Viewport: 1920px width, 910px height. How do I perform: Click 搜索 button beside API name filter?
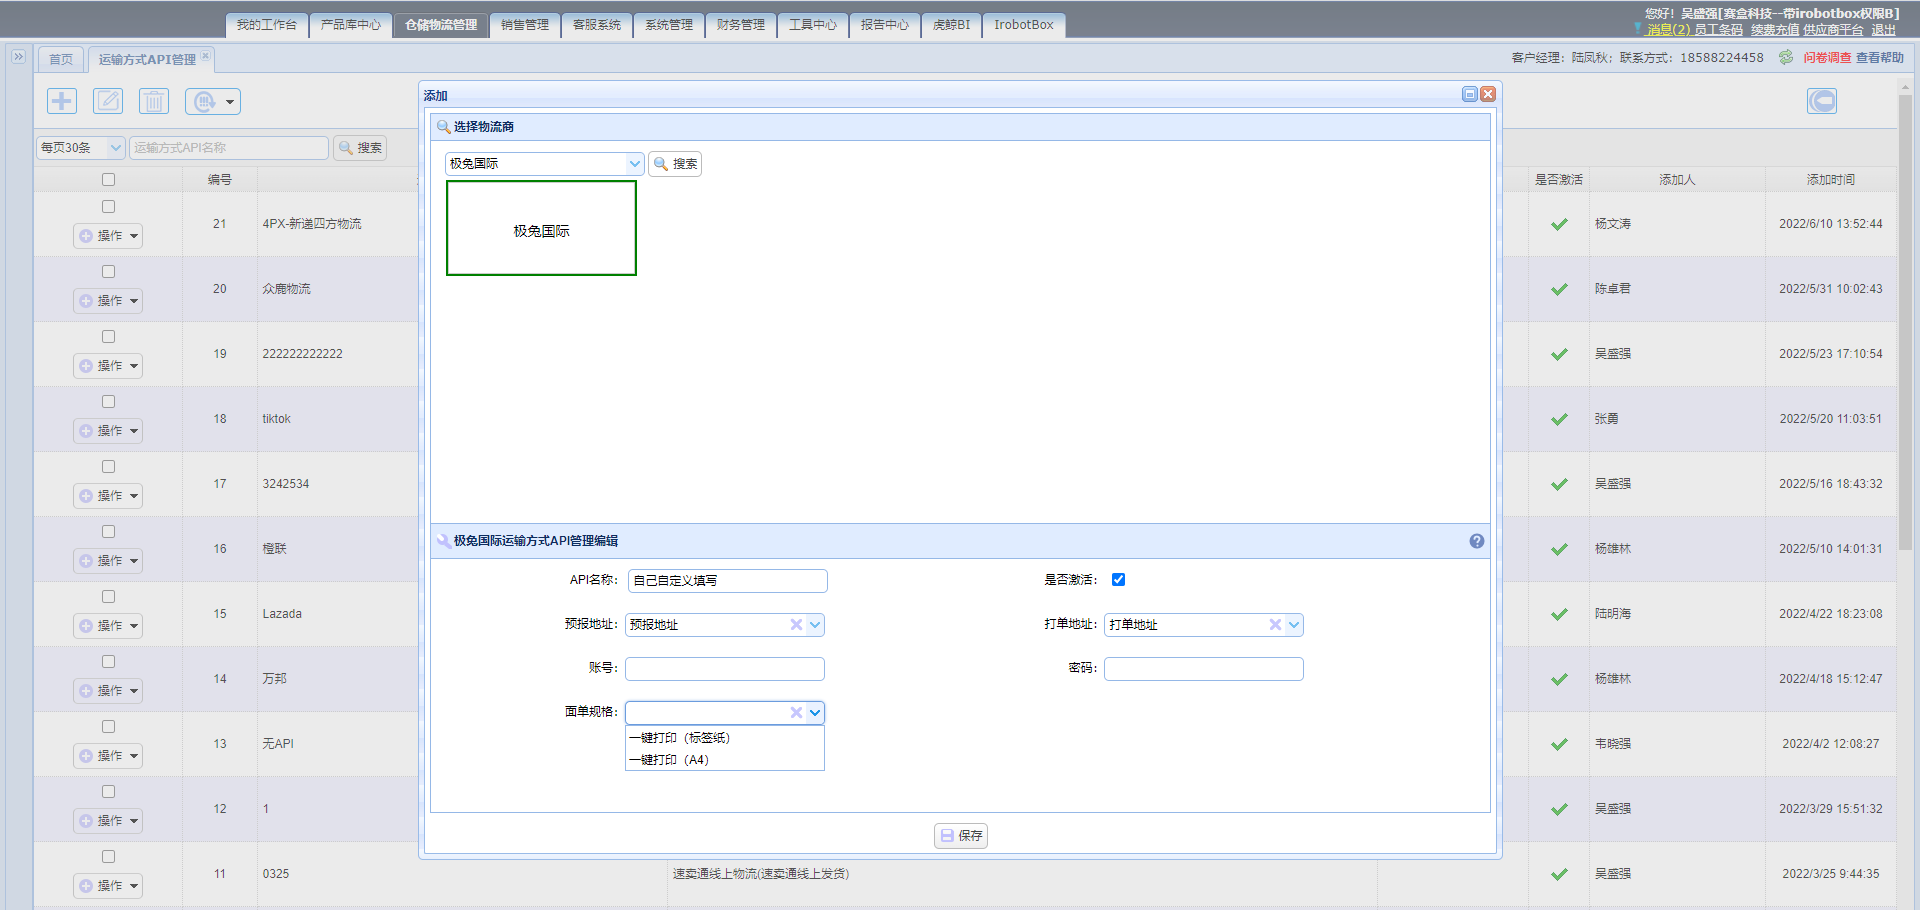click(x=360, y=148)
